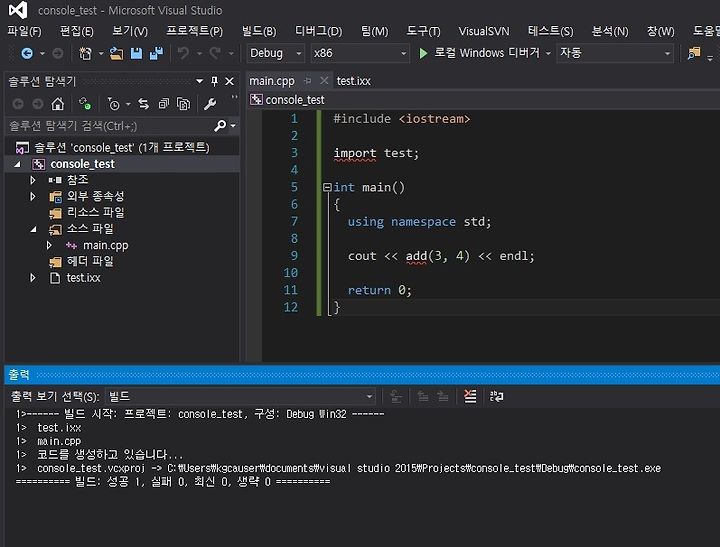The height and width of the screenshot is (547, 720).
Task: Click the Open File folder icon
Action: click(x=117, y=53)
